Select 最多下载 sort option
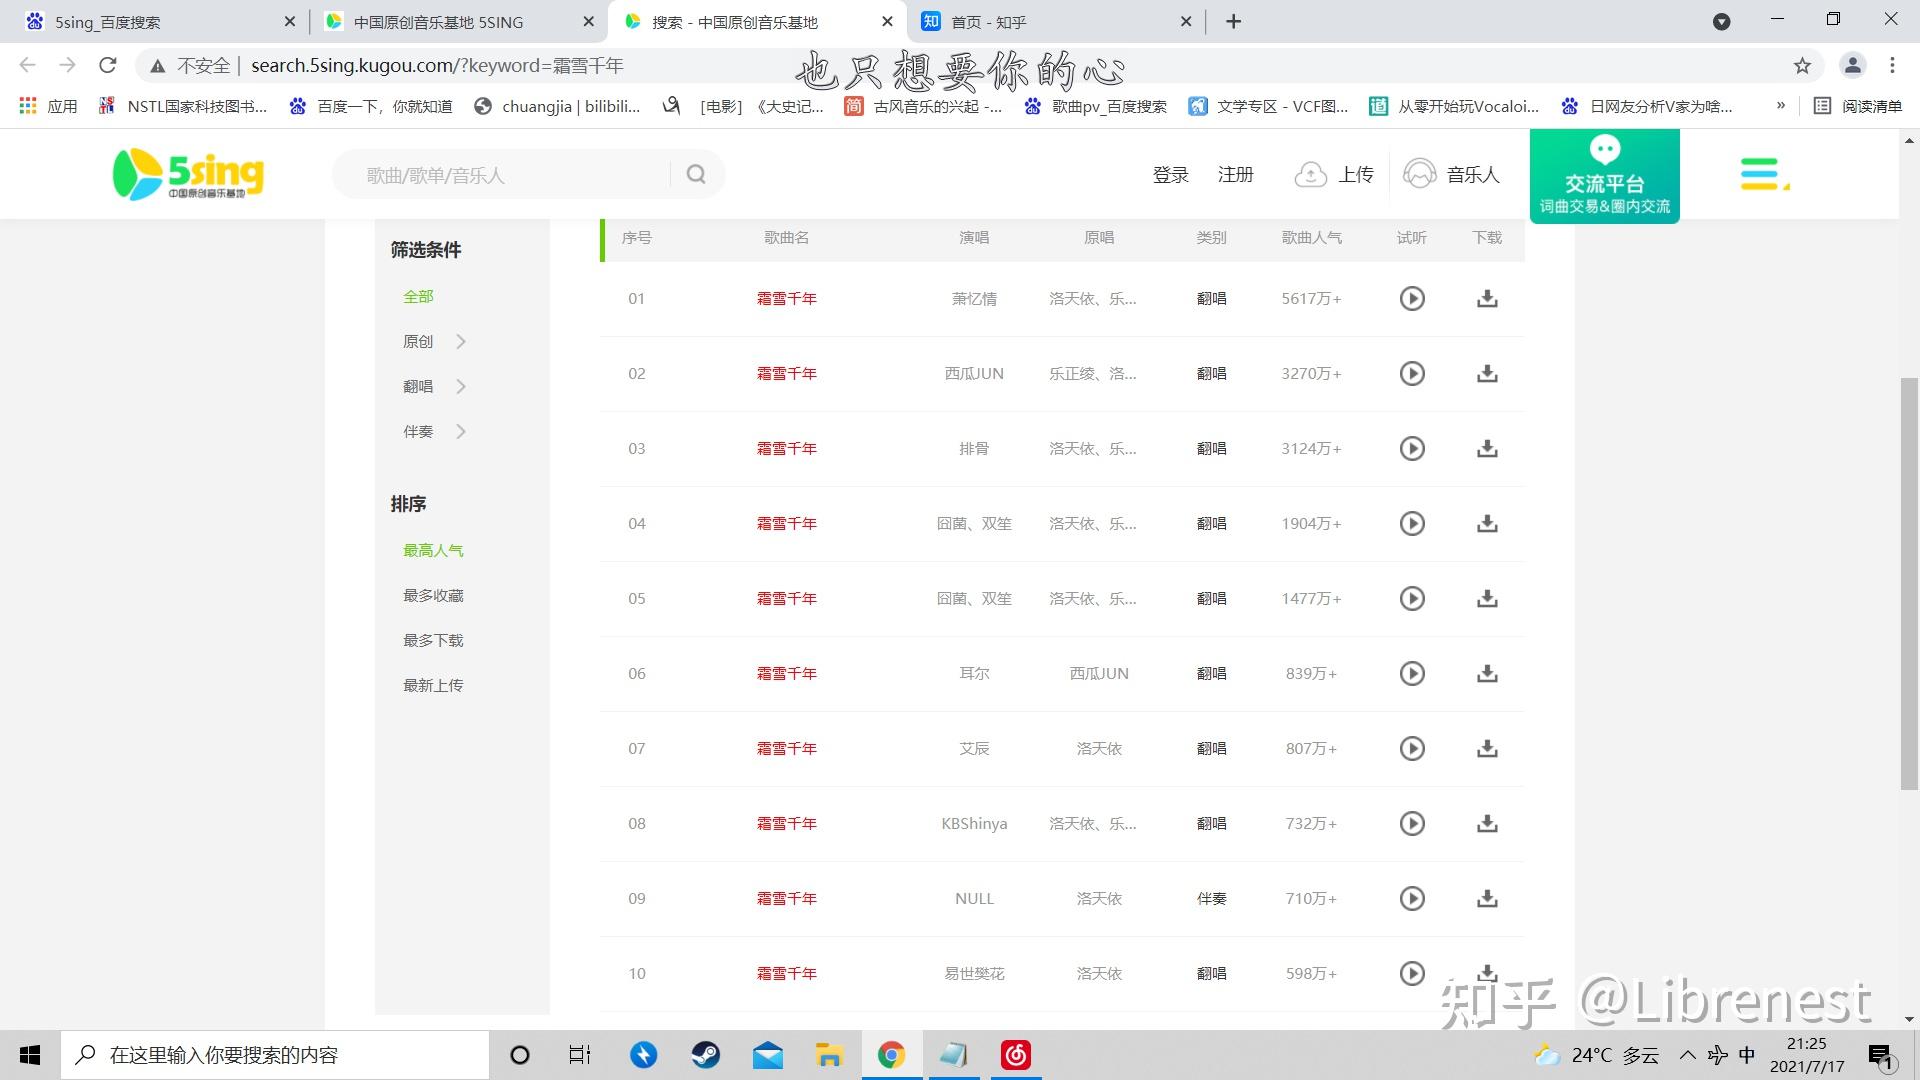The image size is (1920, 1080). pyautogui.click(x=433, y=640)
